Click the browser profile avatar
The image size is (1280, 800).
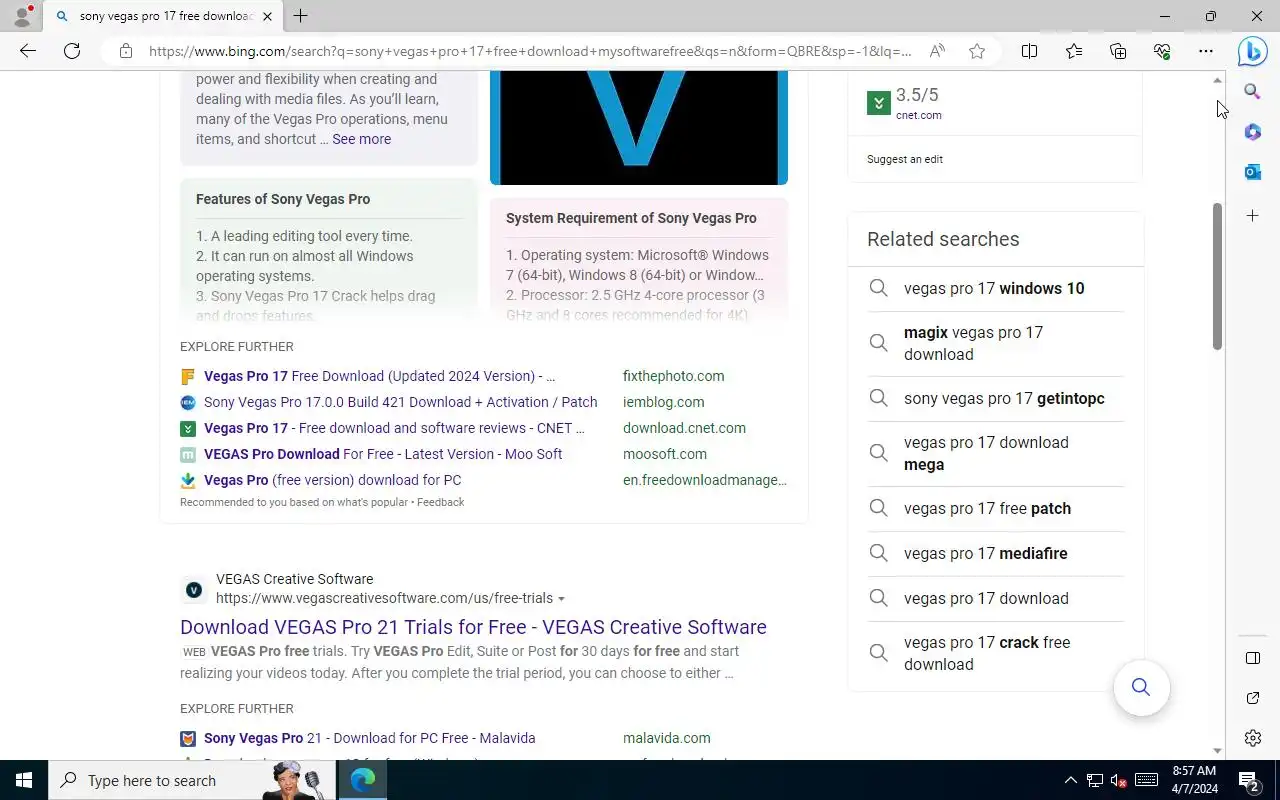[x=22, y=16]
